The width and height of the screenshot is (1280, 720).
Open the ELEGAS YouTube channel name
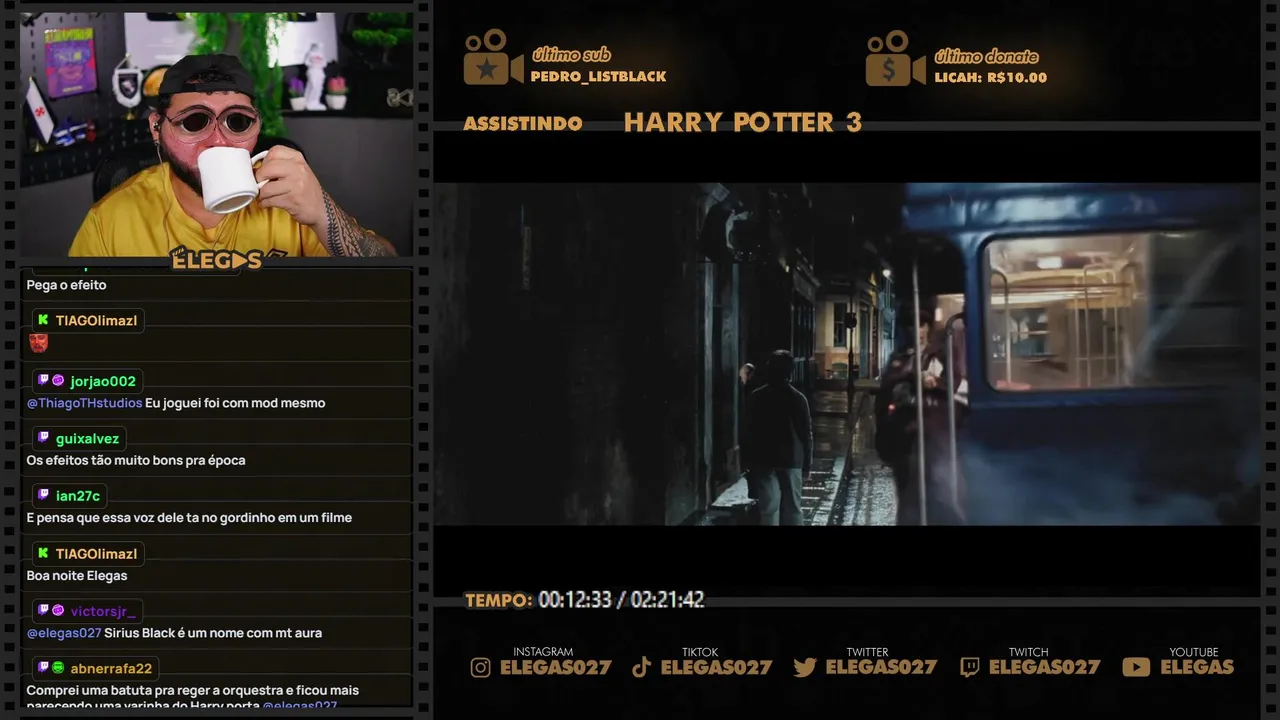tap(1197, 668)
